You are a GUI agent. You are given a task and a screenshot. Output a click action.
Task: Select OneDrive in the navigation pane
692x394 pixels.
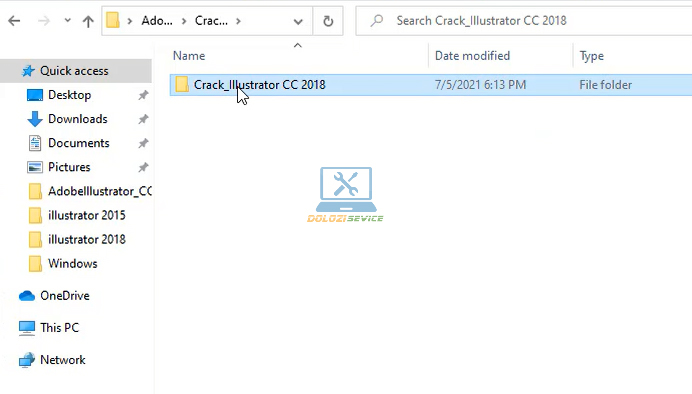click(x=65, y=296)
